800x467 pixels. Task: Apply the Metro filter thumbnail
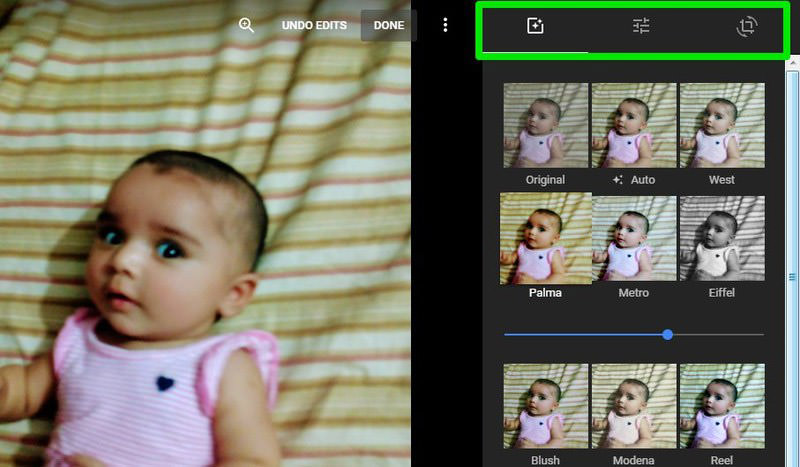click(x=634, y=238)
